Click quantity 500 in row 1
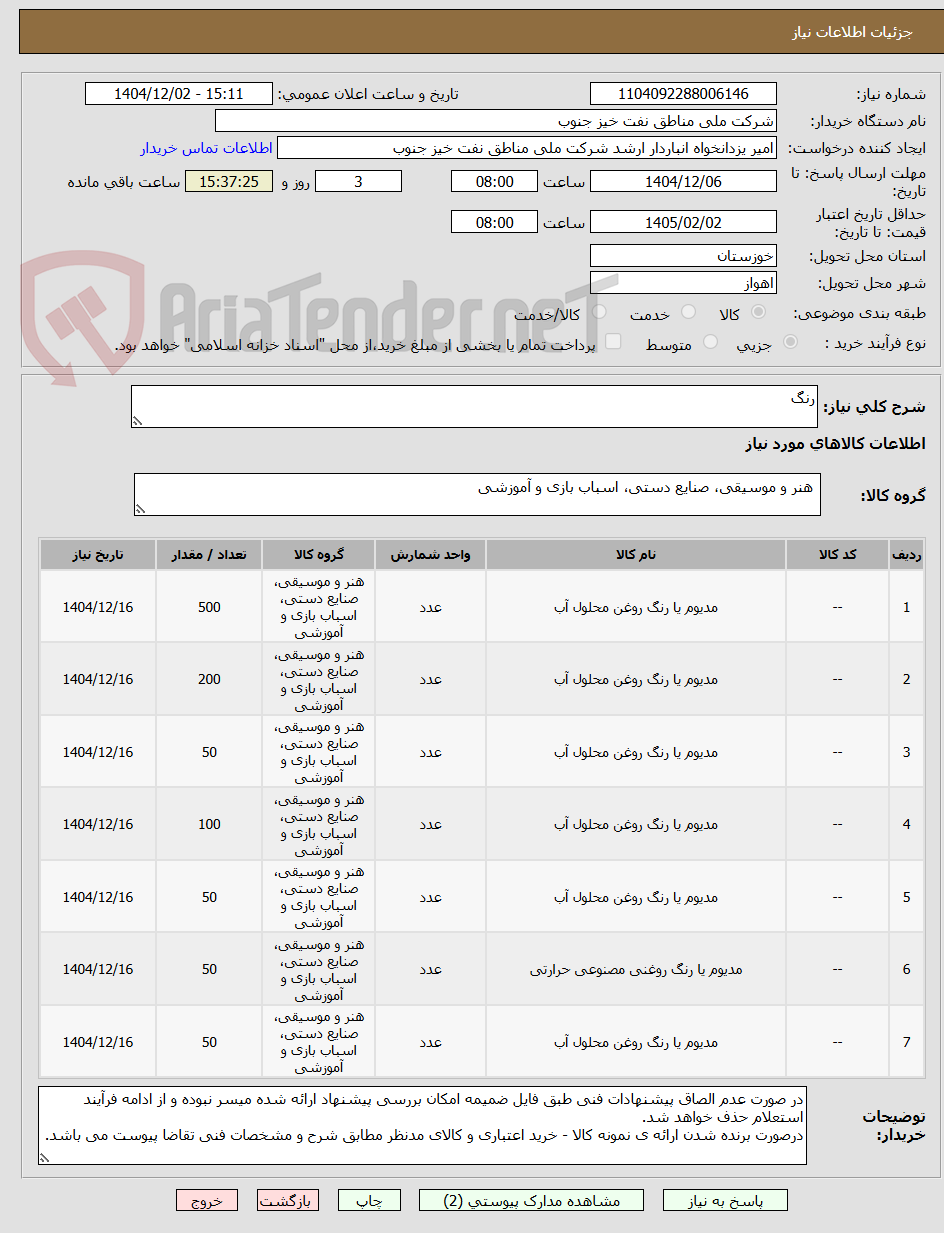The height and width of the screenshot is (1233, 944). tap(209, 607)
